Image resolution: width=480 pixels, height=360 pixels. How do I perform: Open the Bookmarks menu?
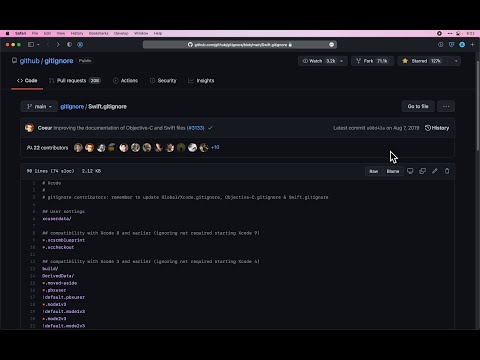99,33
